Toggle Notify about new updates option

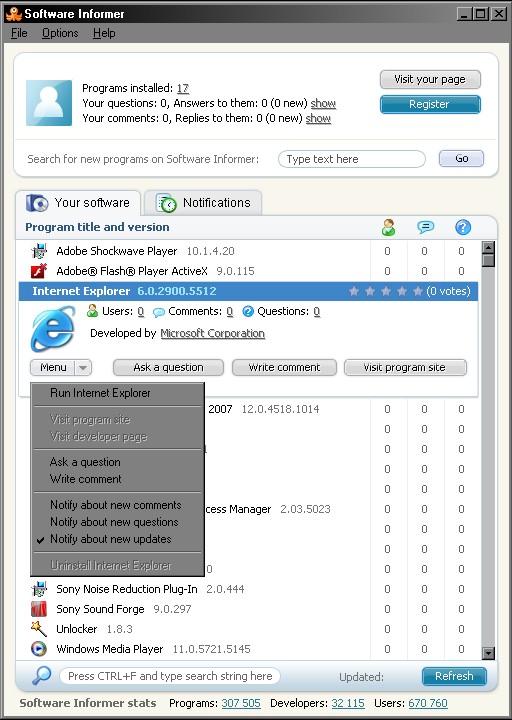[x=111, y=539]
